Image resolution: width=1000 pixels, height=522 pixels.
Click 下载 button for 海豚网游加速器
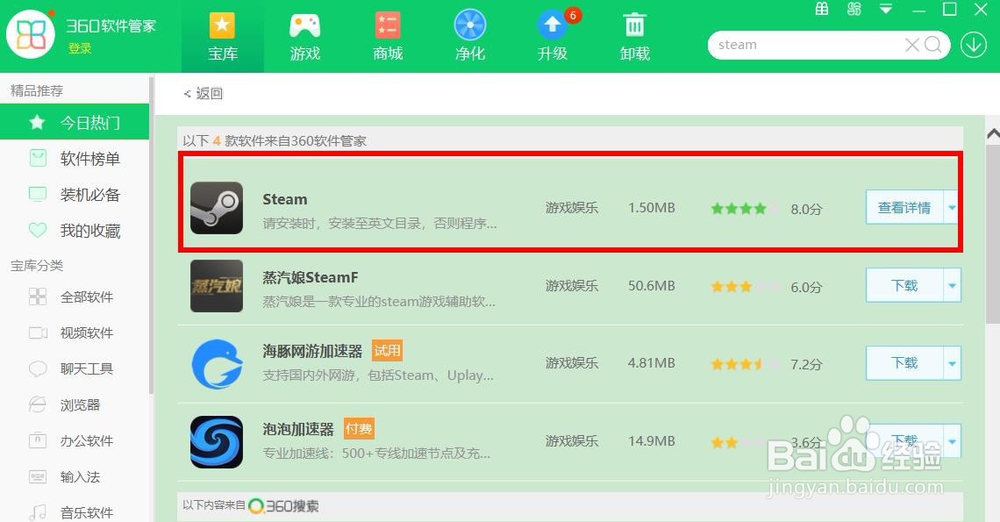[904, 363]
